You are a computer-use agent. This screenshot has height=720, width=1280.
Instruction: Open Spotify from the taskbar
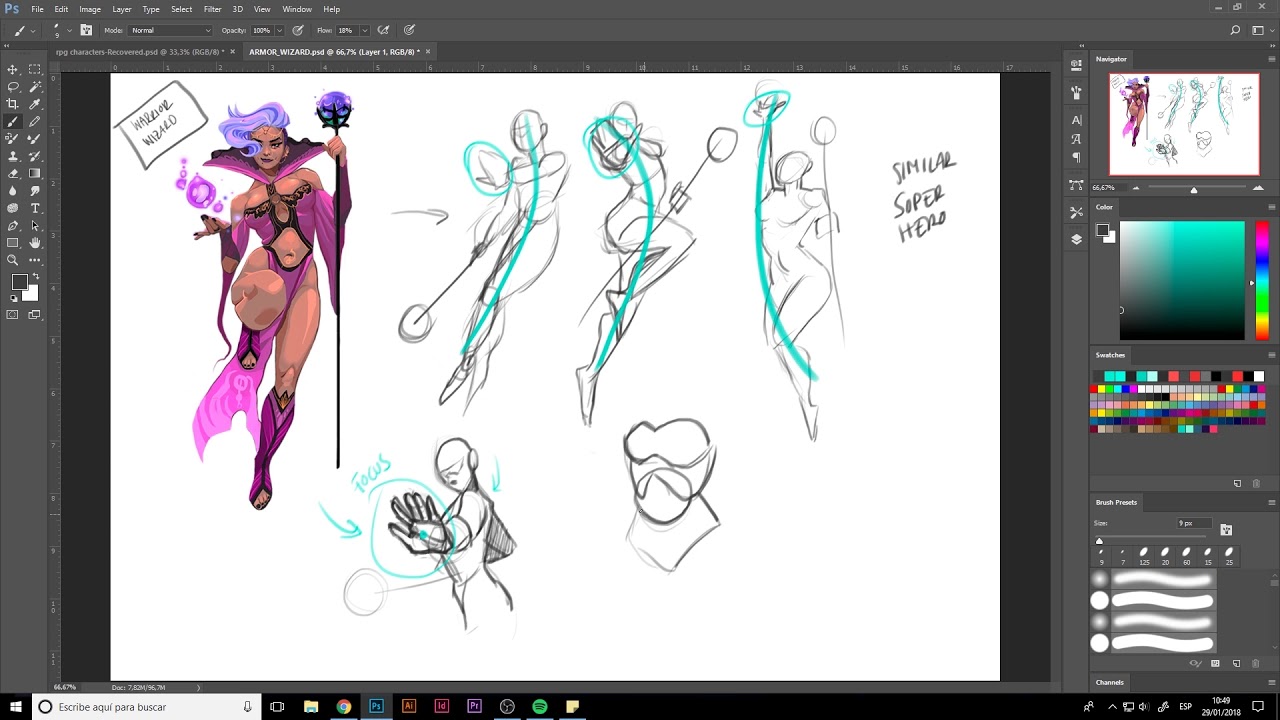pos(540,706)
